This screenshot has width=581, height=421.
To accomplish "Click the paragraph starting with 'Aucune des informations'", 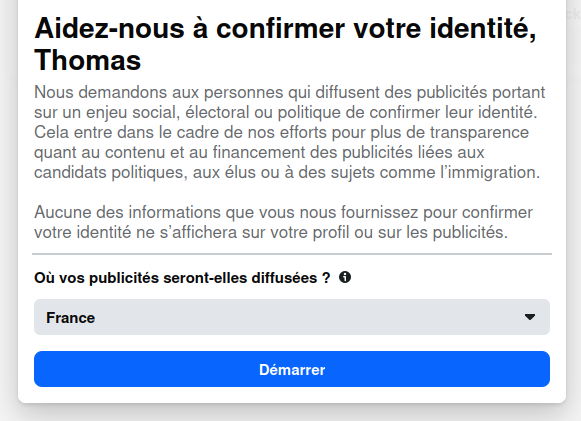I will pyautogui.click(x=283, y=222).
